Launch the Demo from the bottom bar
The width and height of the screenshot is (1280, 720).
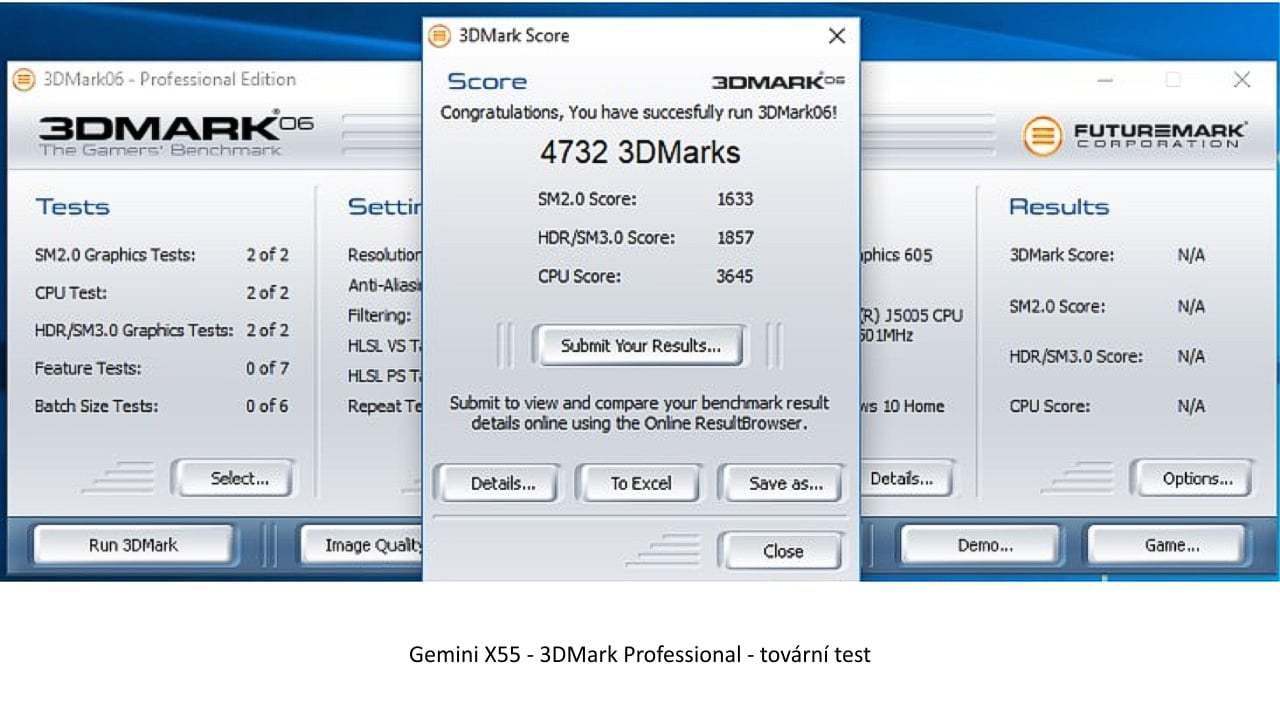pos(980,544)
